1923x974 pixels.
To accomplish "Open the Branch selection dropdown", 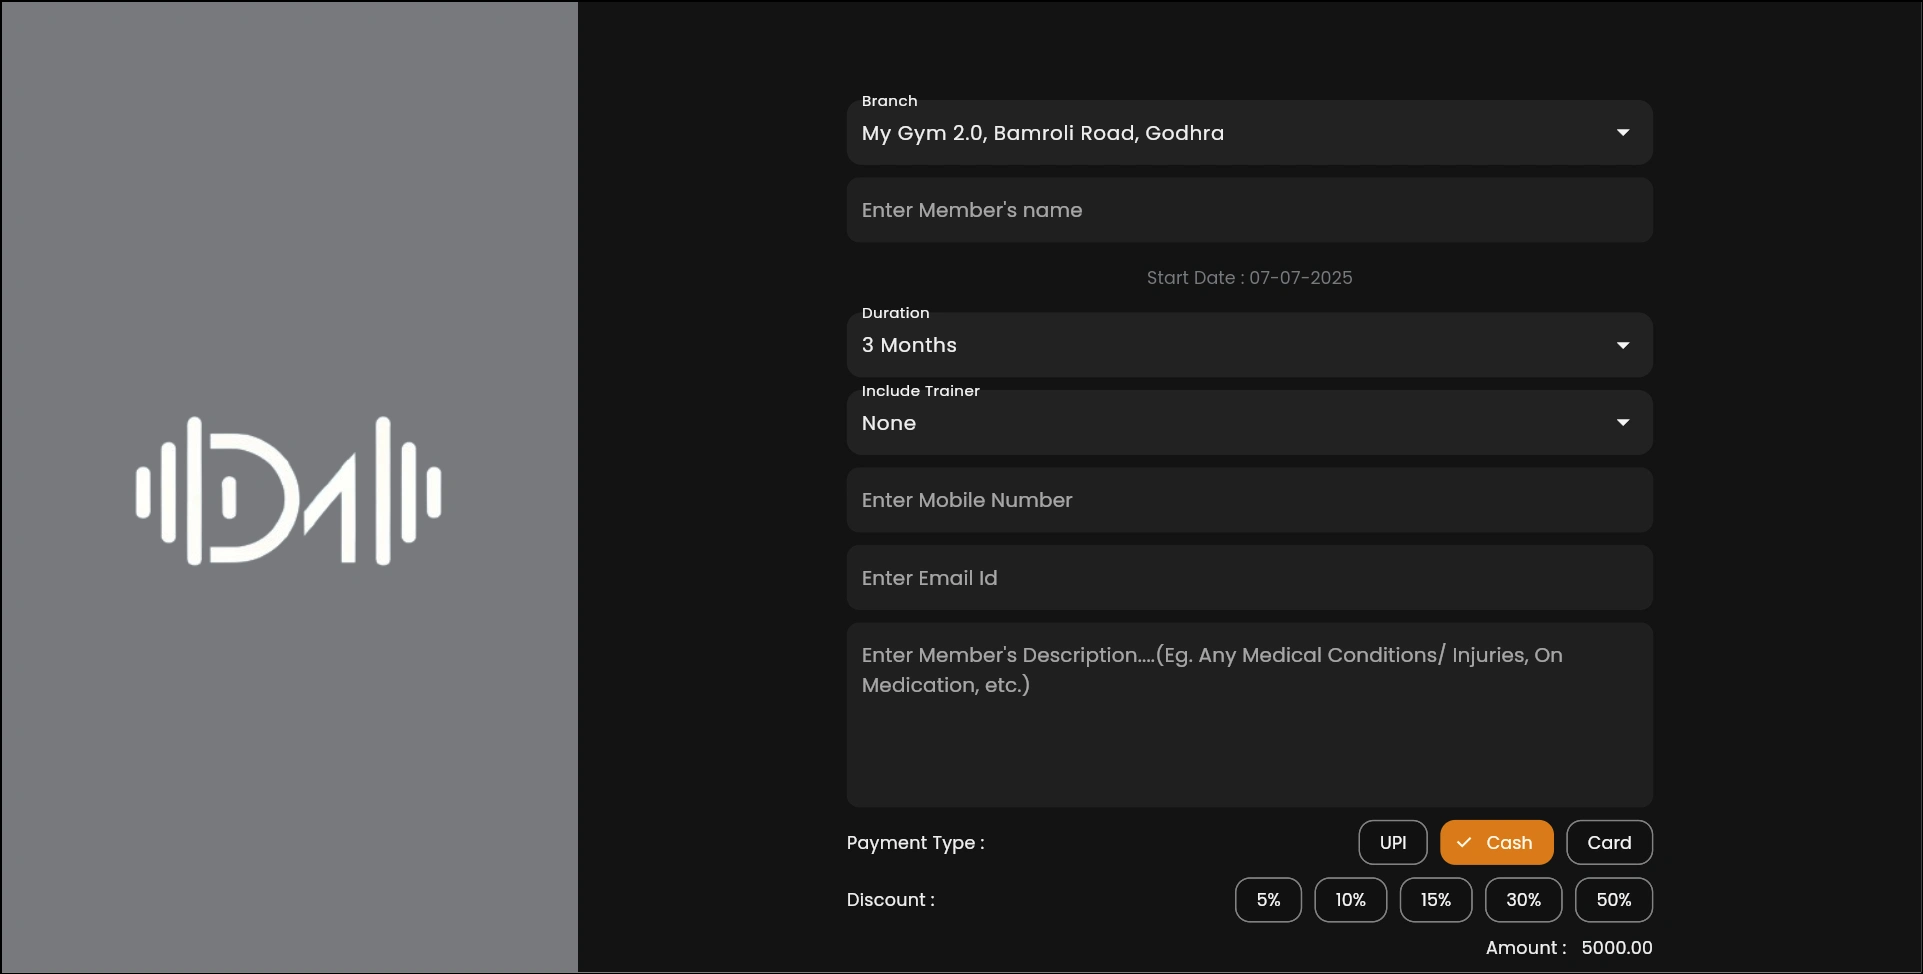I will click(x=1248, y=133).
